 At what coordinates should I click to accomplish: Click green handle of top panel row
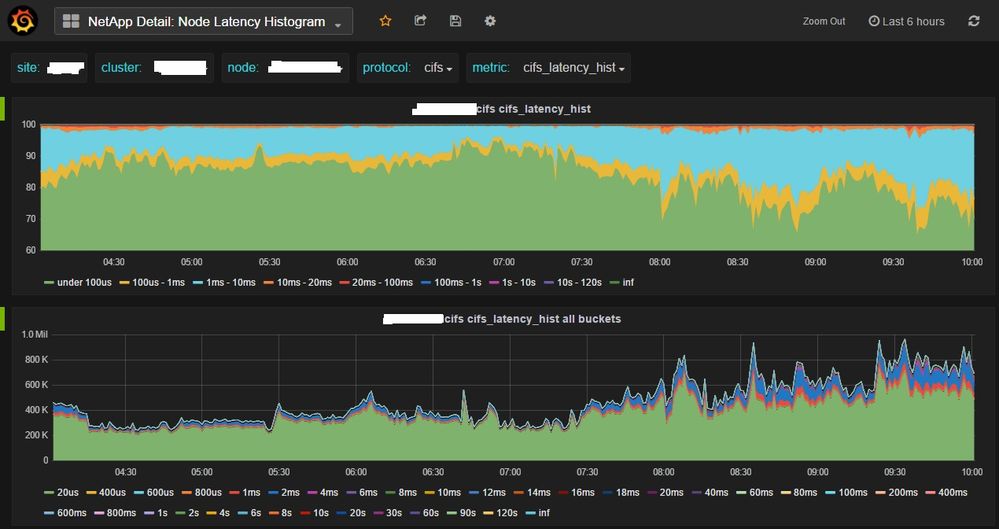(3, 108)
